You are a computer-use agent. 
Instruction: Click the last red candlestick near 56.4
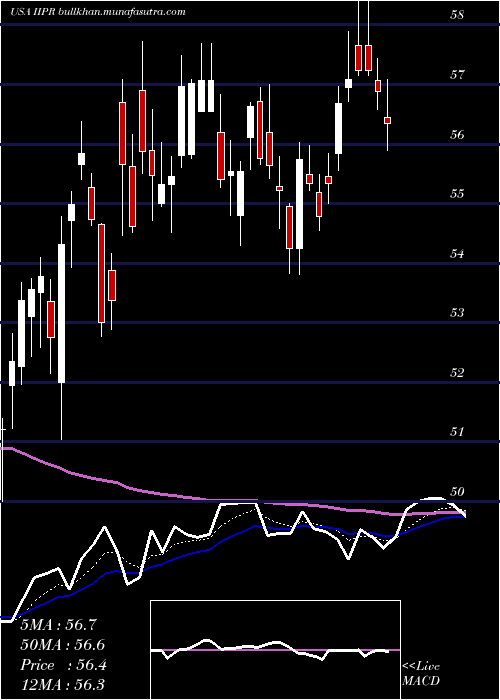(x=388, y=121)
